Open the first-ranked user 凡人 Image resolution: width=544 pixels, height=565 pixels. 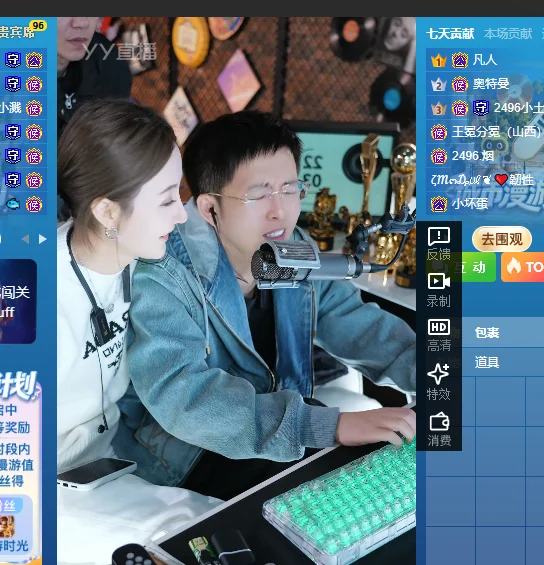pyautogui.click(x=485, y=60)
